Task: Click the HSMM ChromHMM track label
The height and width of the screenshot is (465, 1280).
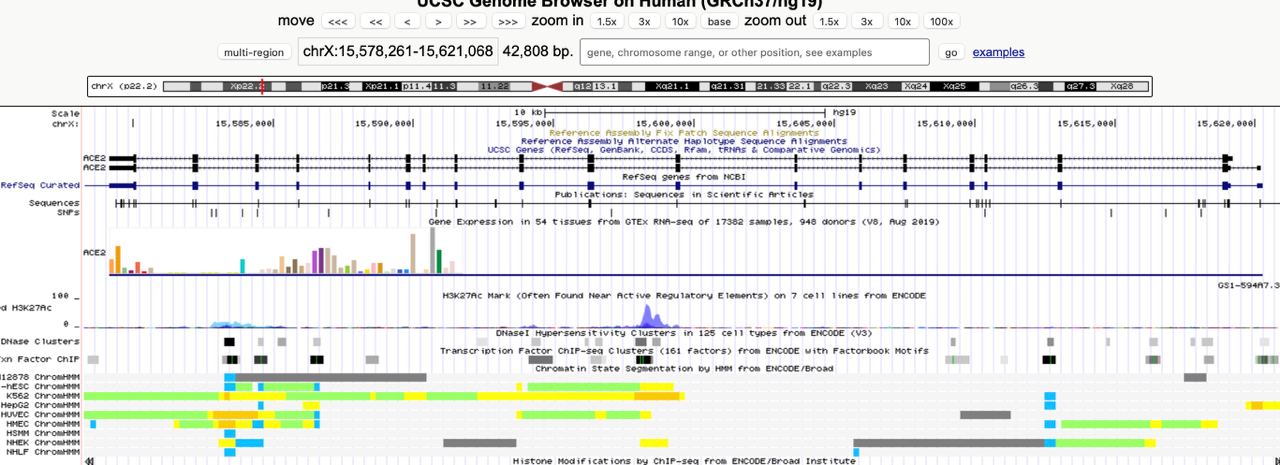Action: 43,433
